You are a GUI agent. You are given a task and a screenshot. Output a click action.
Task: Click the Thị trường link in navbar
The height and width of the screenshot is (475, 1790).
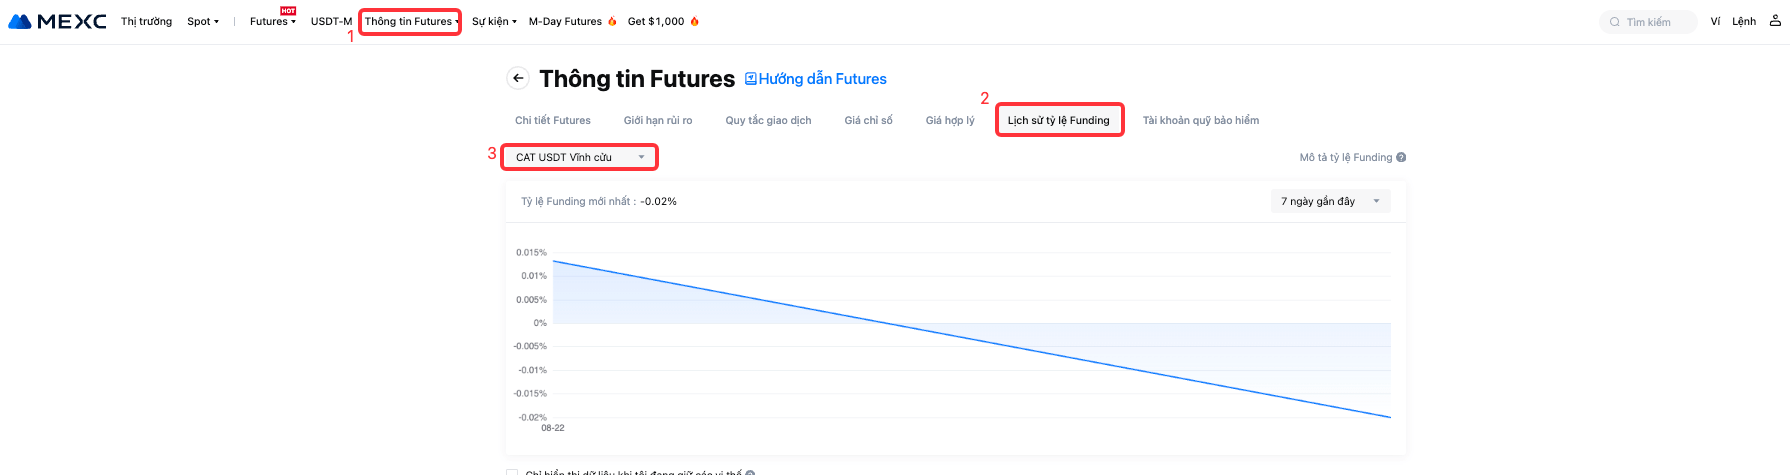tap(146, 21)
